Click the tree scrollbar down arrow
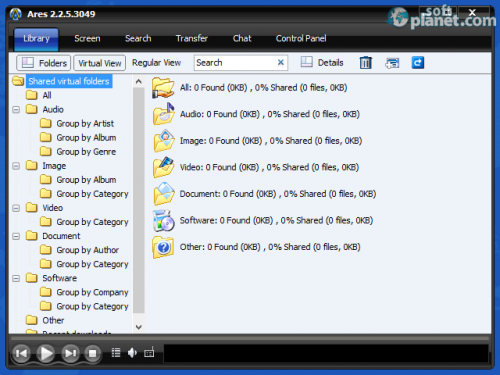 (x=139, y=327)
